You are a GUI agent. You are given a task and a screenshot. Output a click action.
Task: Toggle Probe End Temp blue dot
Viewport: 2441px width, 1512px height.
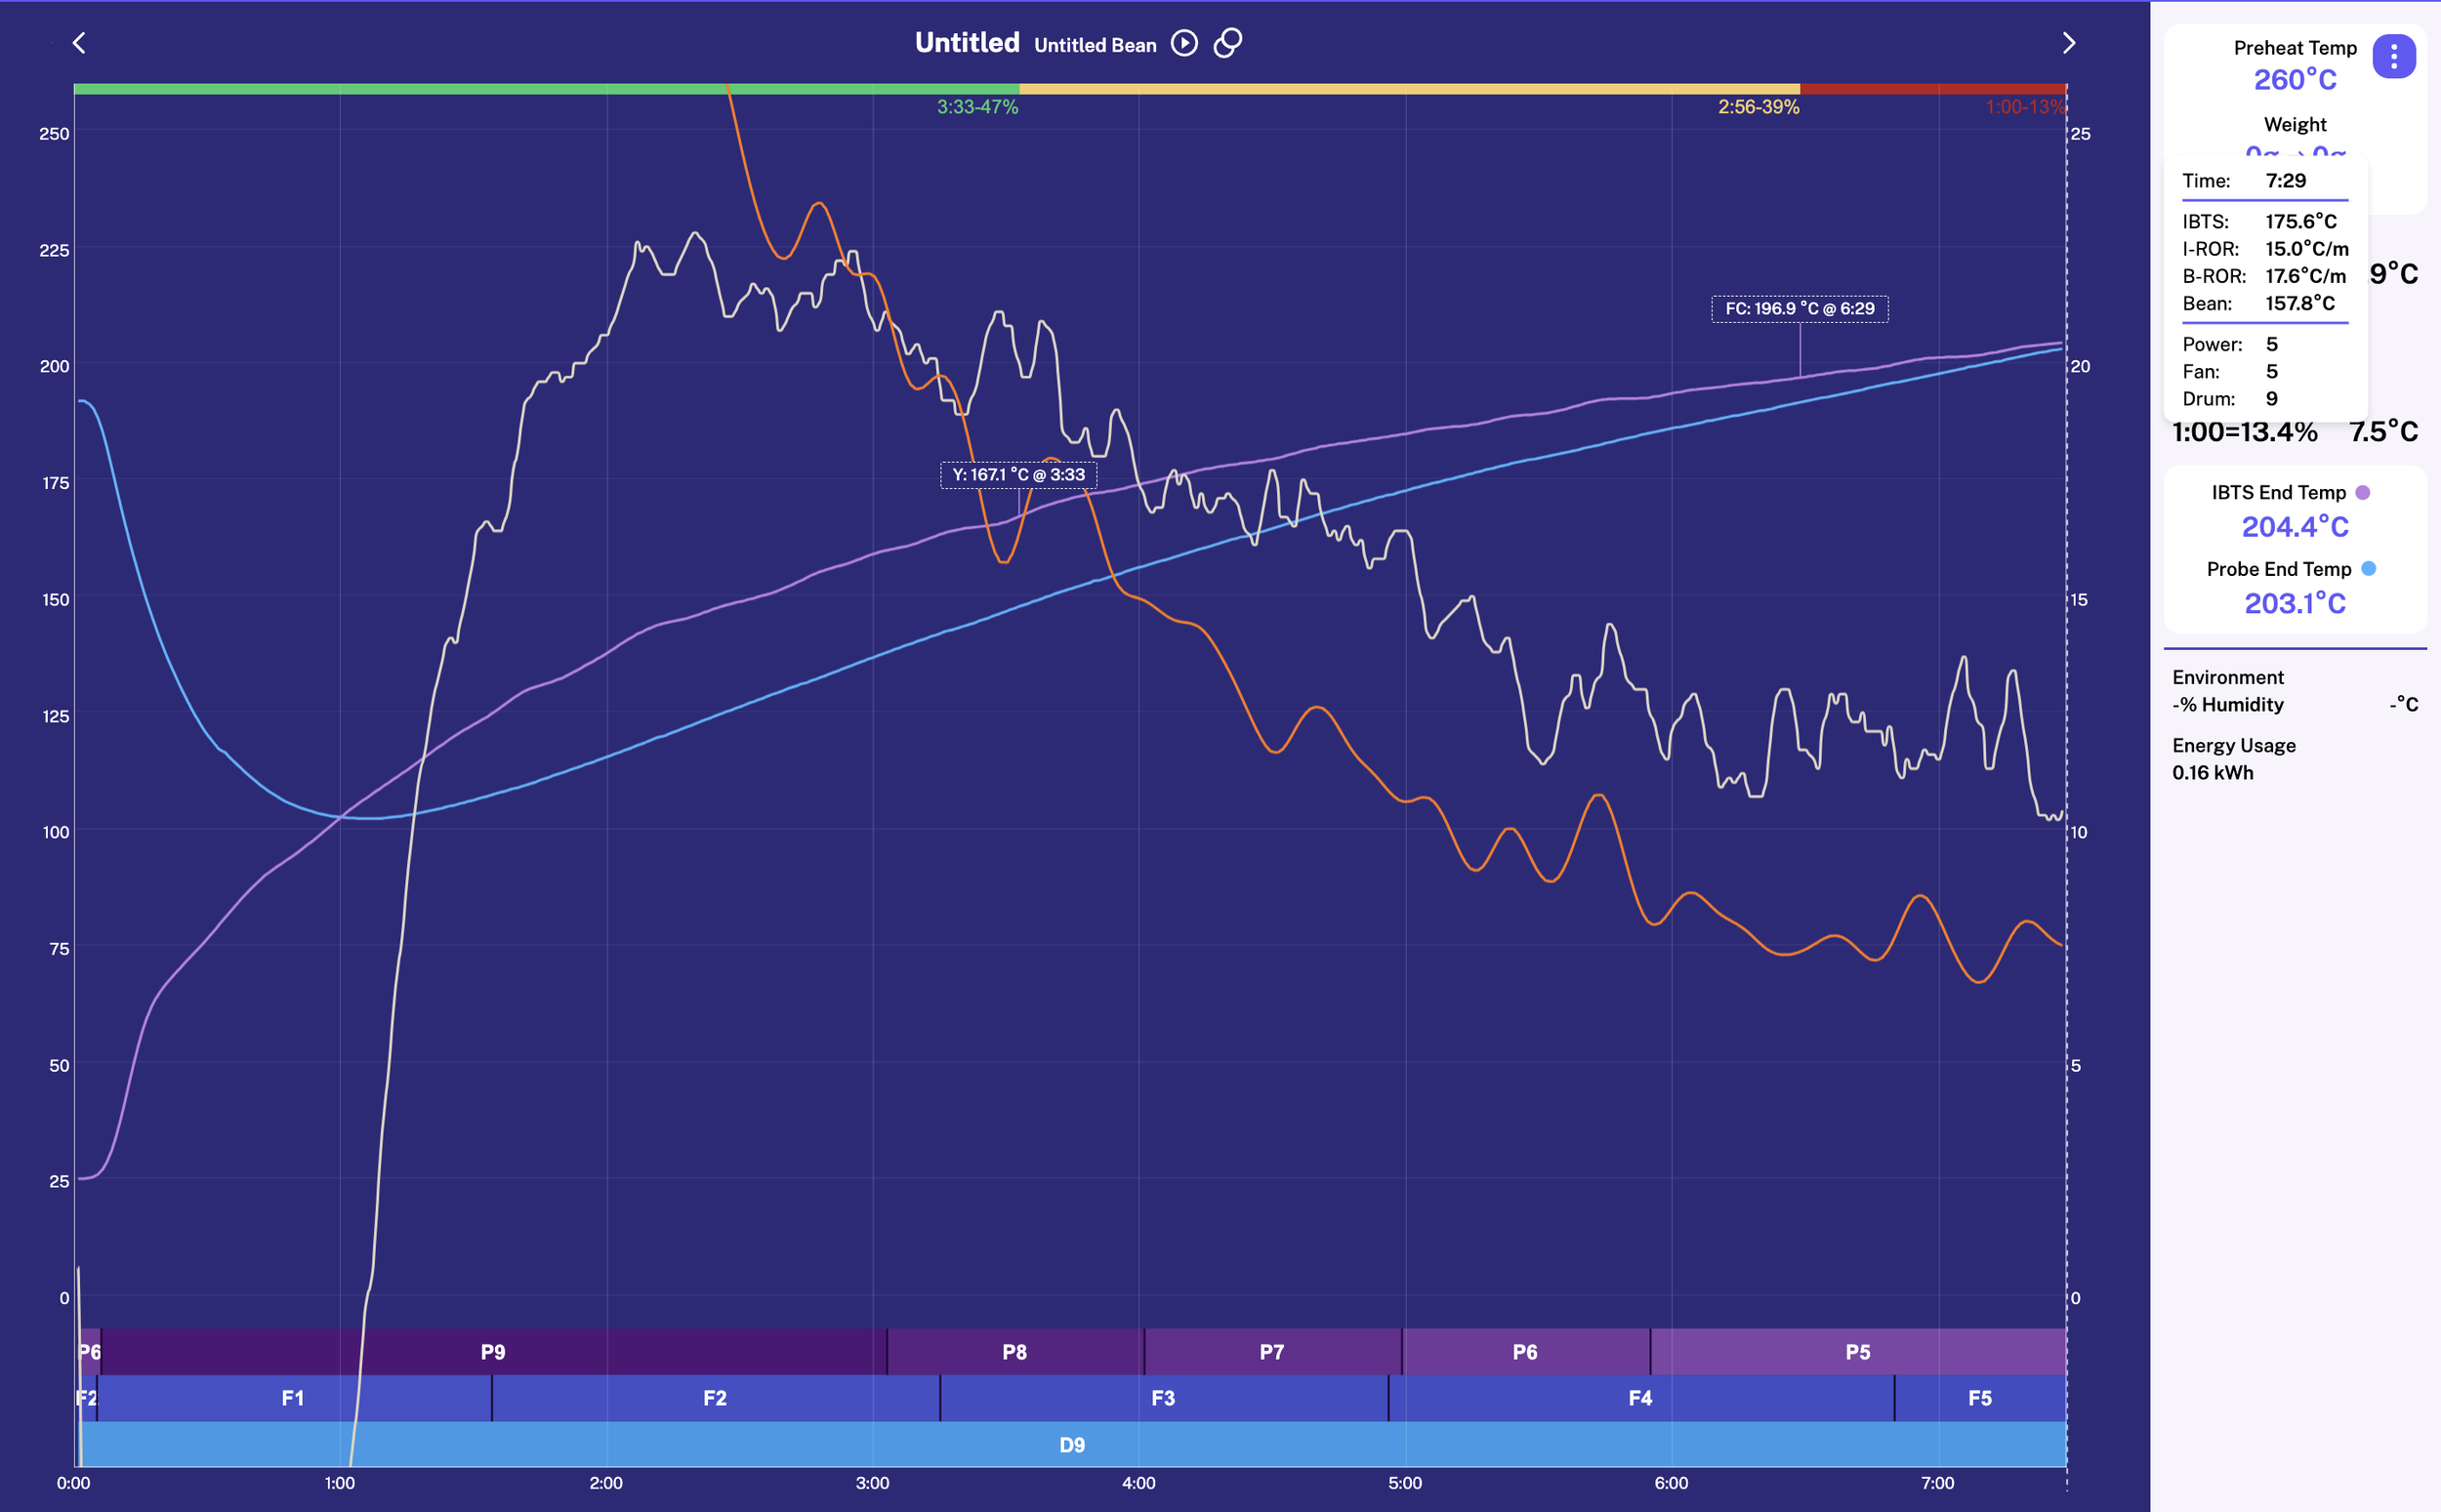[x=2368, y=569]
